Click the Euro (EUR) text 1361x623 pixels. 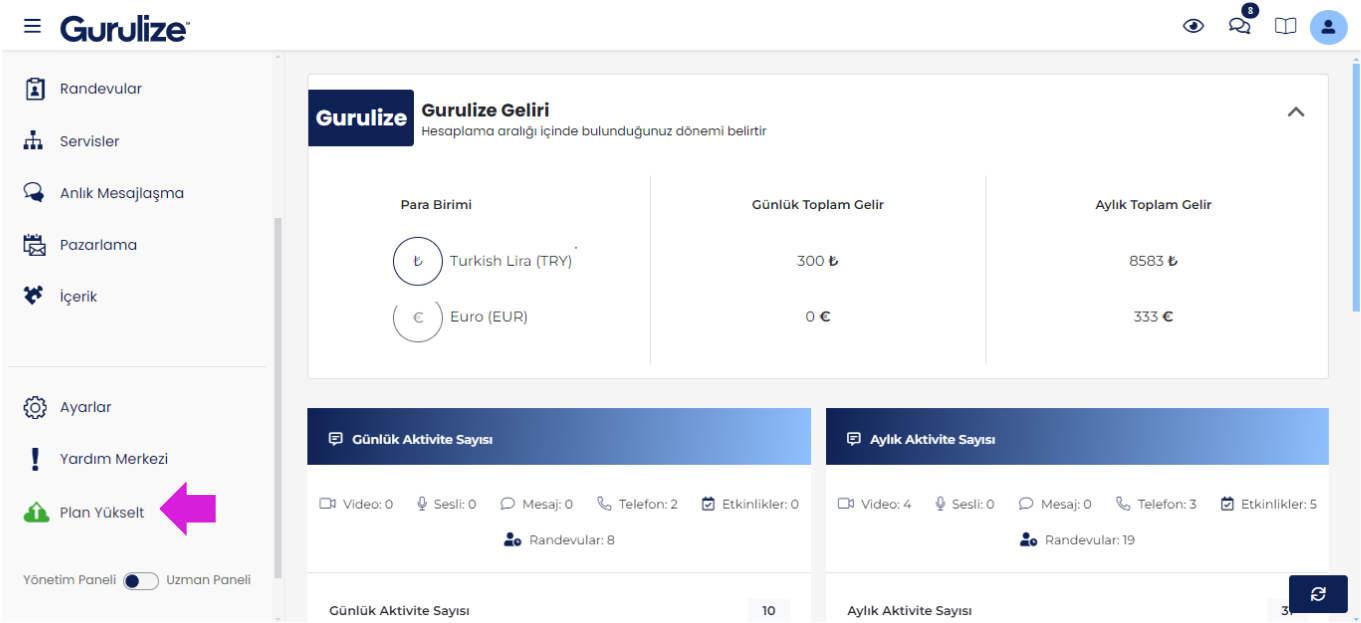point(489,317)
